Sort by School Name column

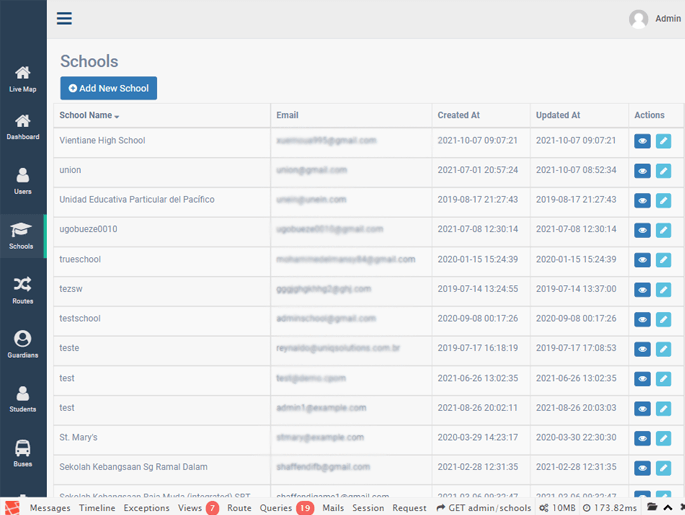click(89, 115)
